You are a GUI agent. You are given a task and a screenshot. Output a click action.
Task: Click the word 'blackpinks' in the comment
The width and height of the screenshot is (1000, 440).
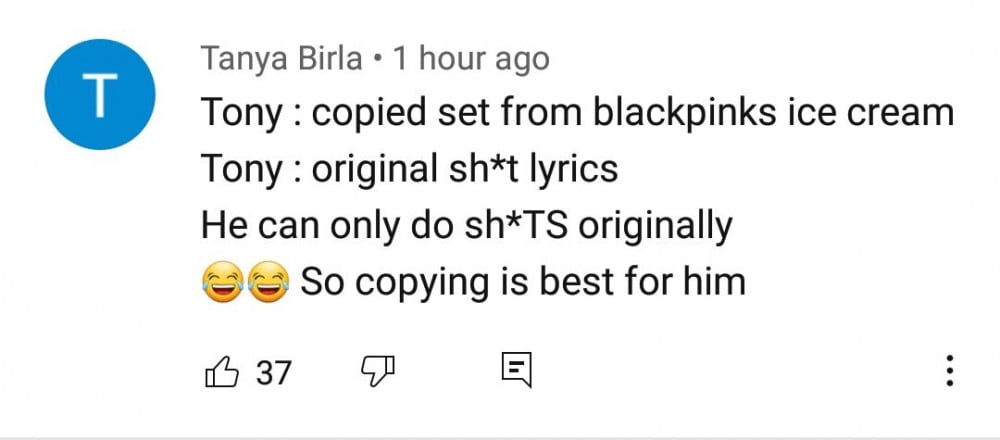(x=685, y=114)
